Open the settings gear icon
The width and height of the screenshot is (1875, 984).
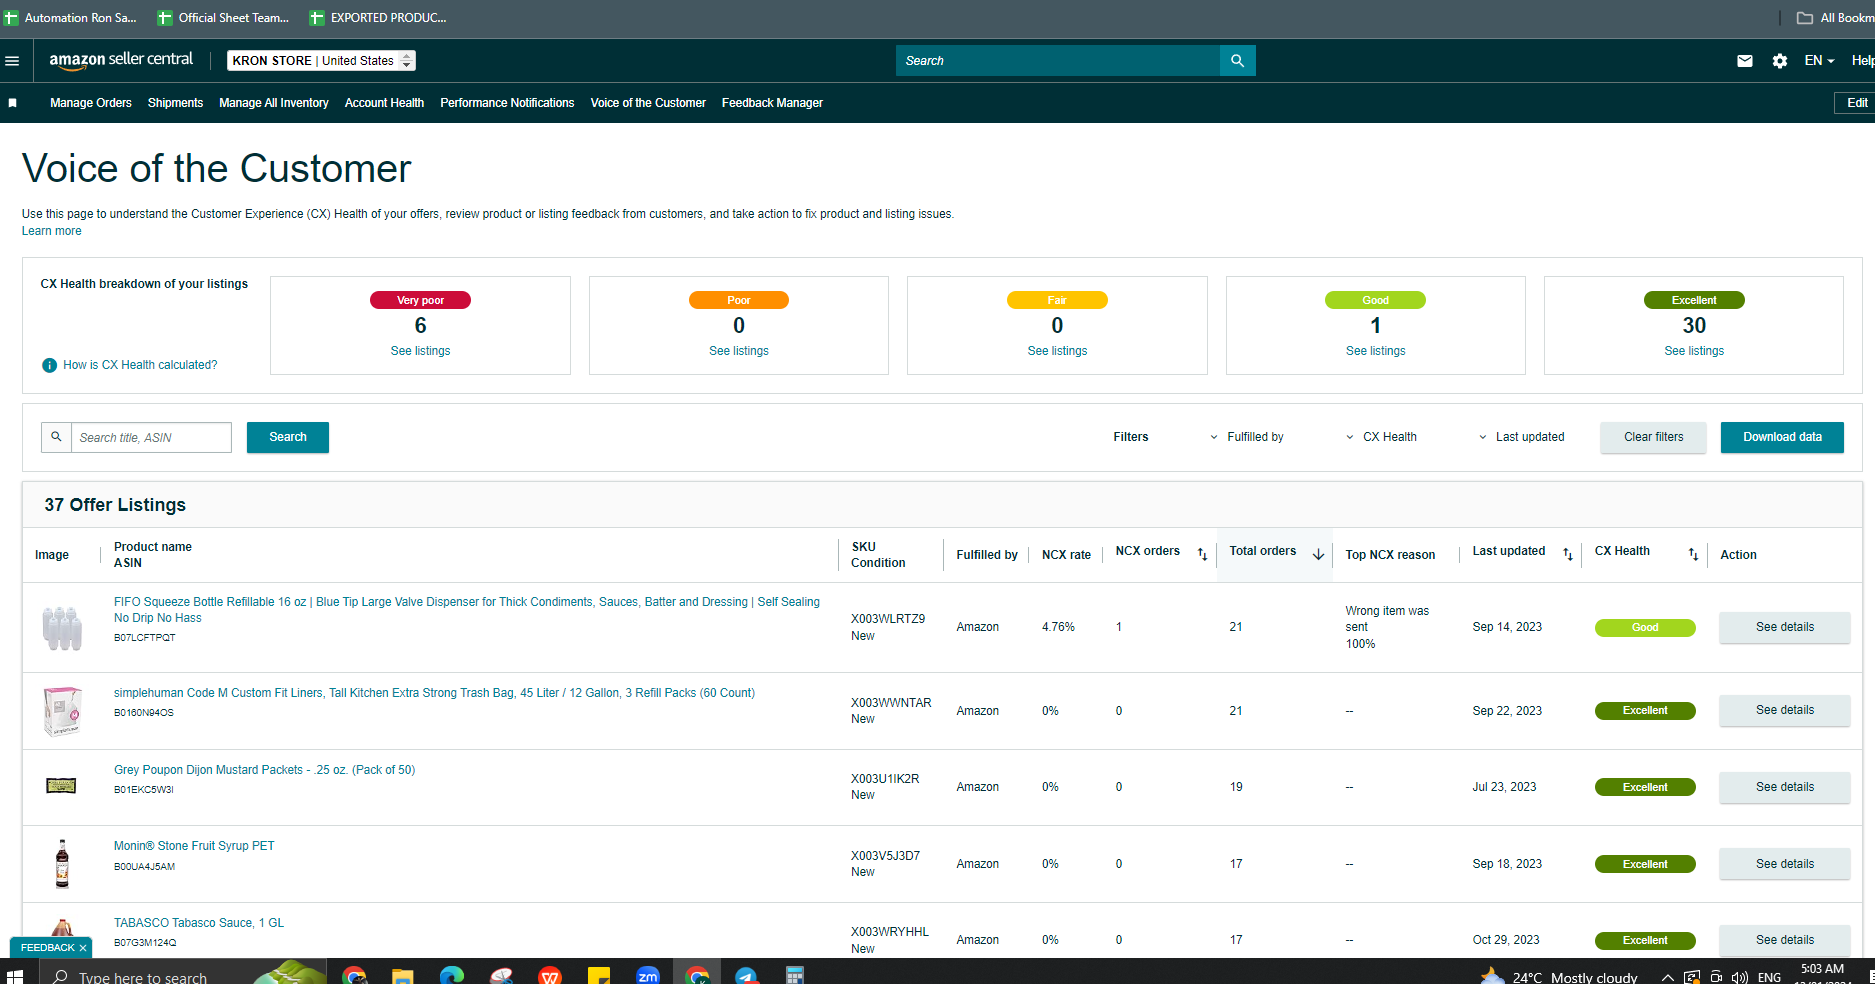coord(1780,61)
